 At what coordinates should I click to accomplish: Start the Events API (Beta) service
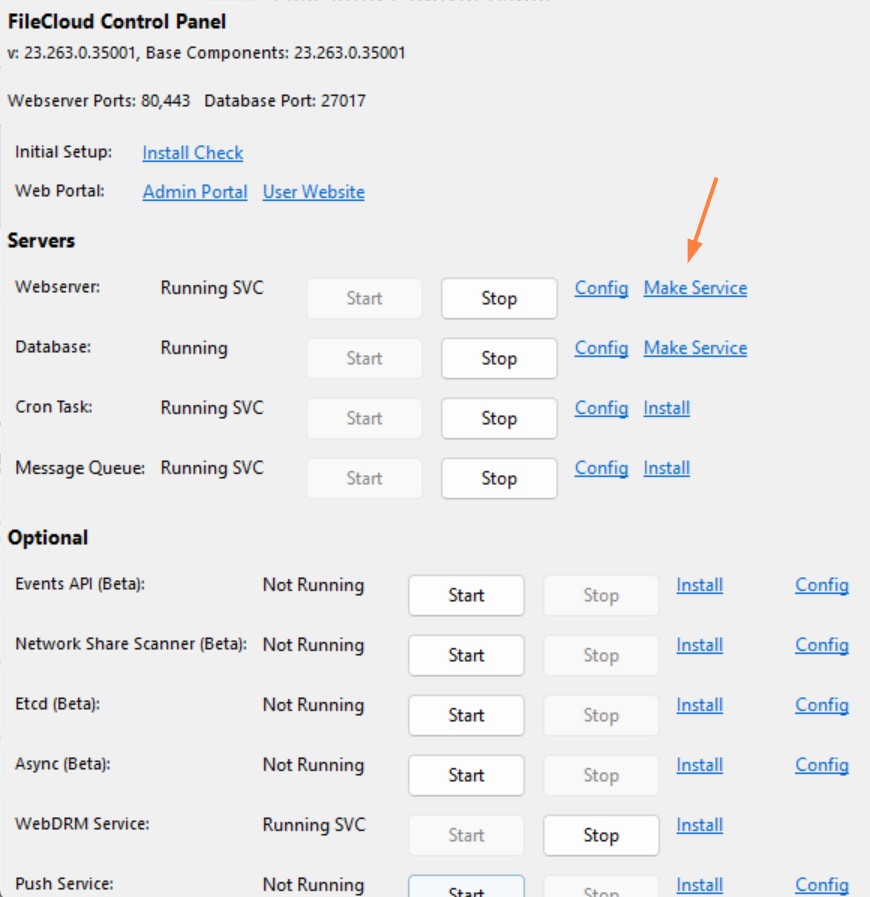466,596
